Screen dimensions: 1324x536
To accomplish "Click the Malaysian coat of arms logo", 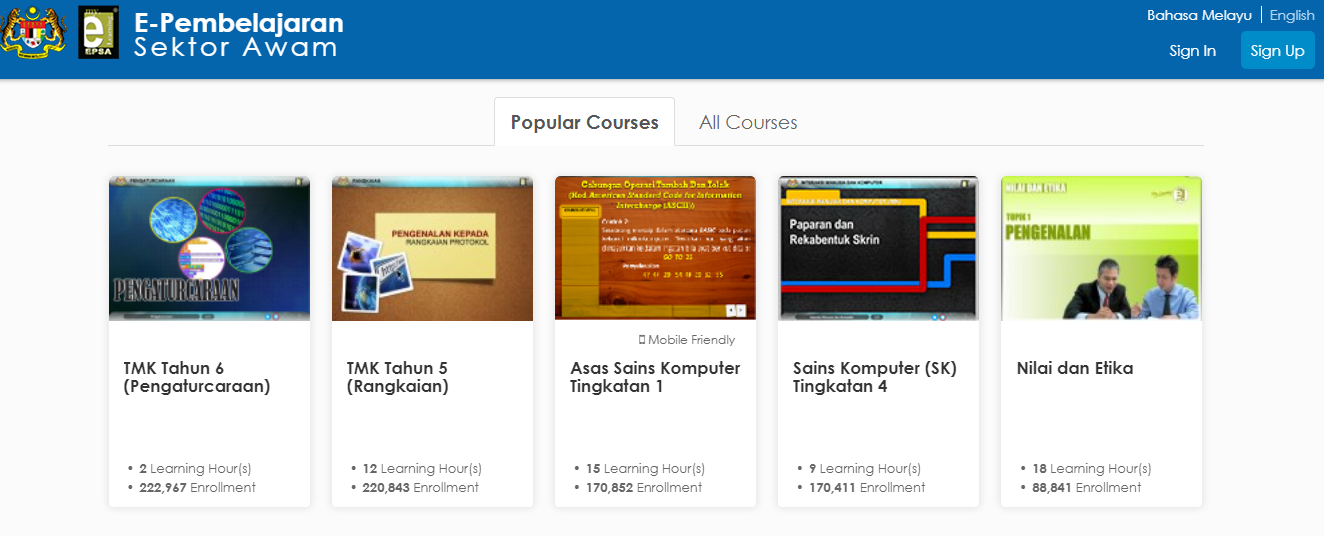I will point(35,34).
